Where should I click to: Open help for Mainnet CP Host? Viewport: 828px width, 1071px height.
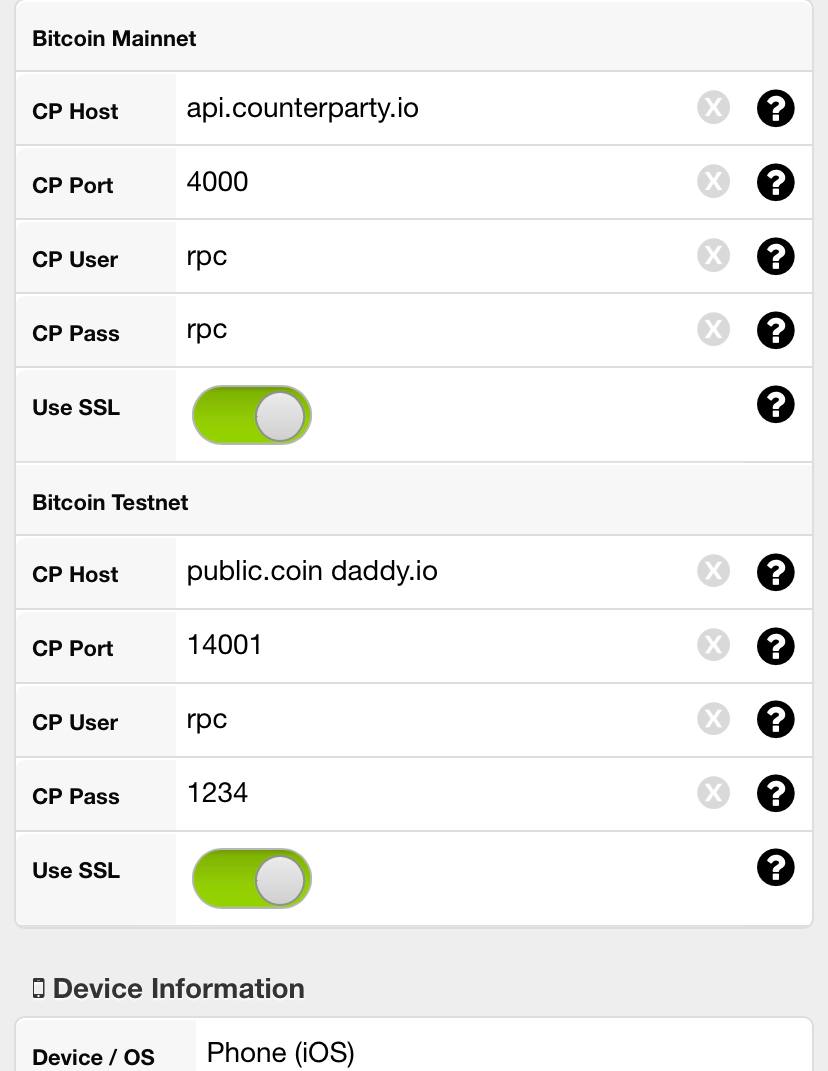(x=775, y=108)
